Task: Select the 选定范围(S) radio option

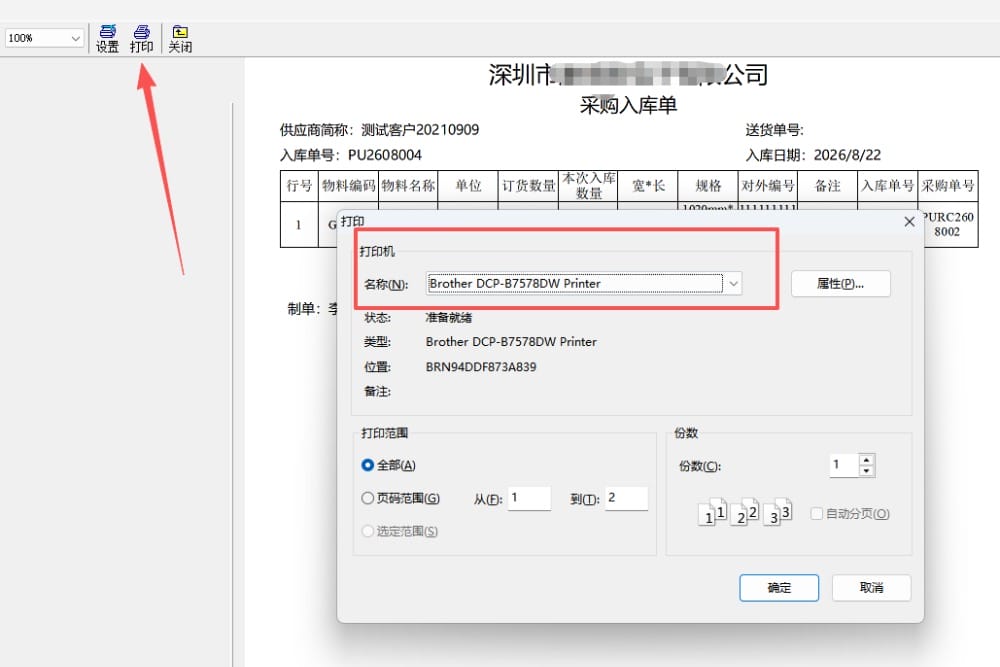Action: (367, 531)
